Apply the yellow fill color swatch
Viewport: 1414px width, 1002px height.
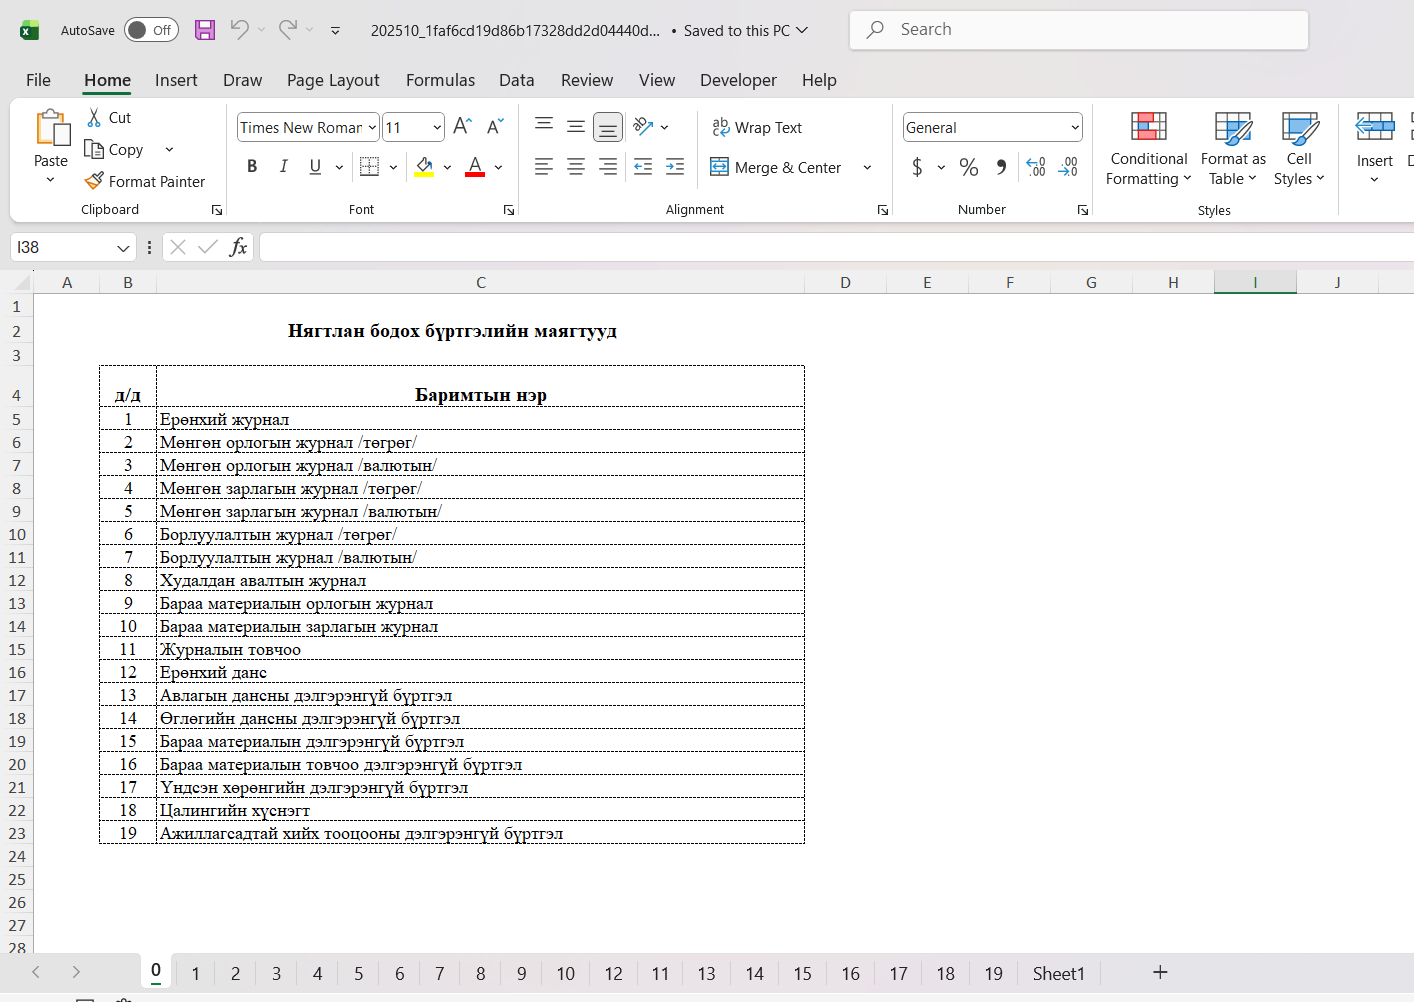click(424, 167)
